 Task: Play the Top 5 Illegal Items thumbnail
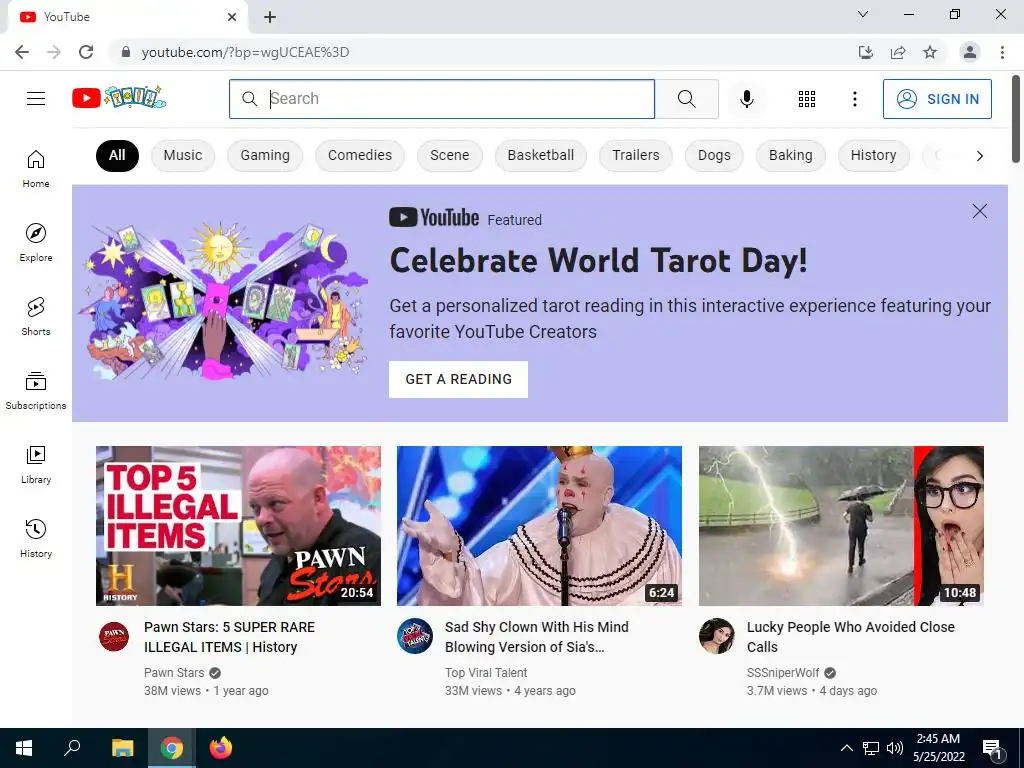pyautogui.click(x=238, y=526)
